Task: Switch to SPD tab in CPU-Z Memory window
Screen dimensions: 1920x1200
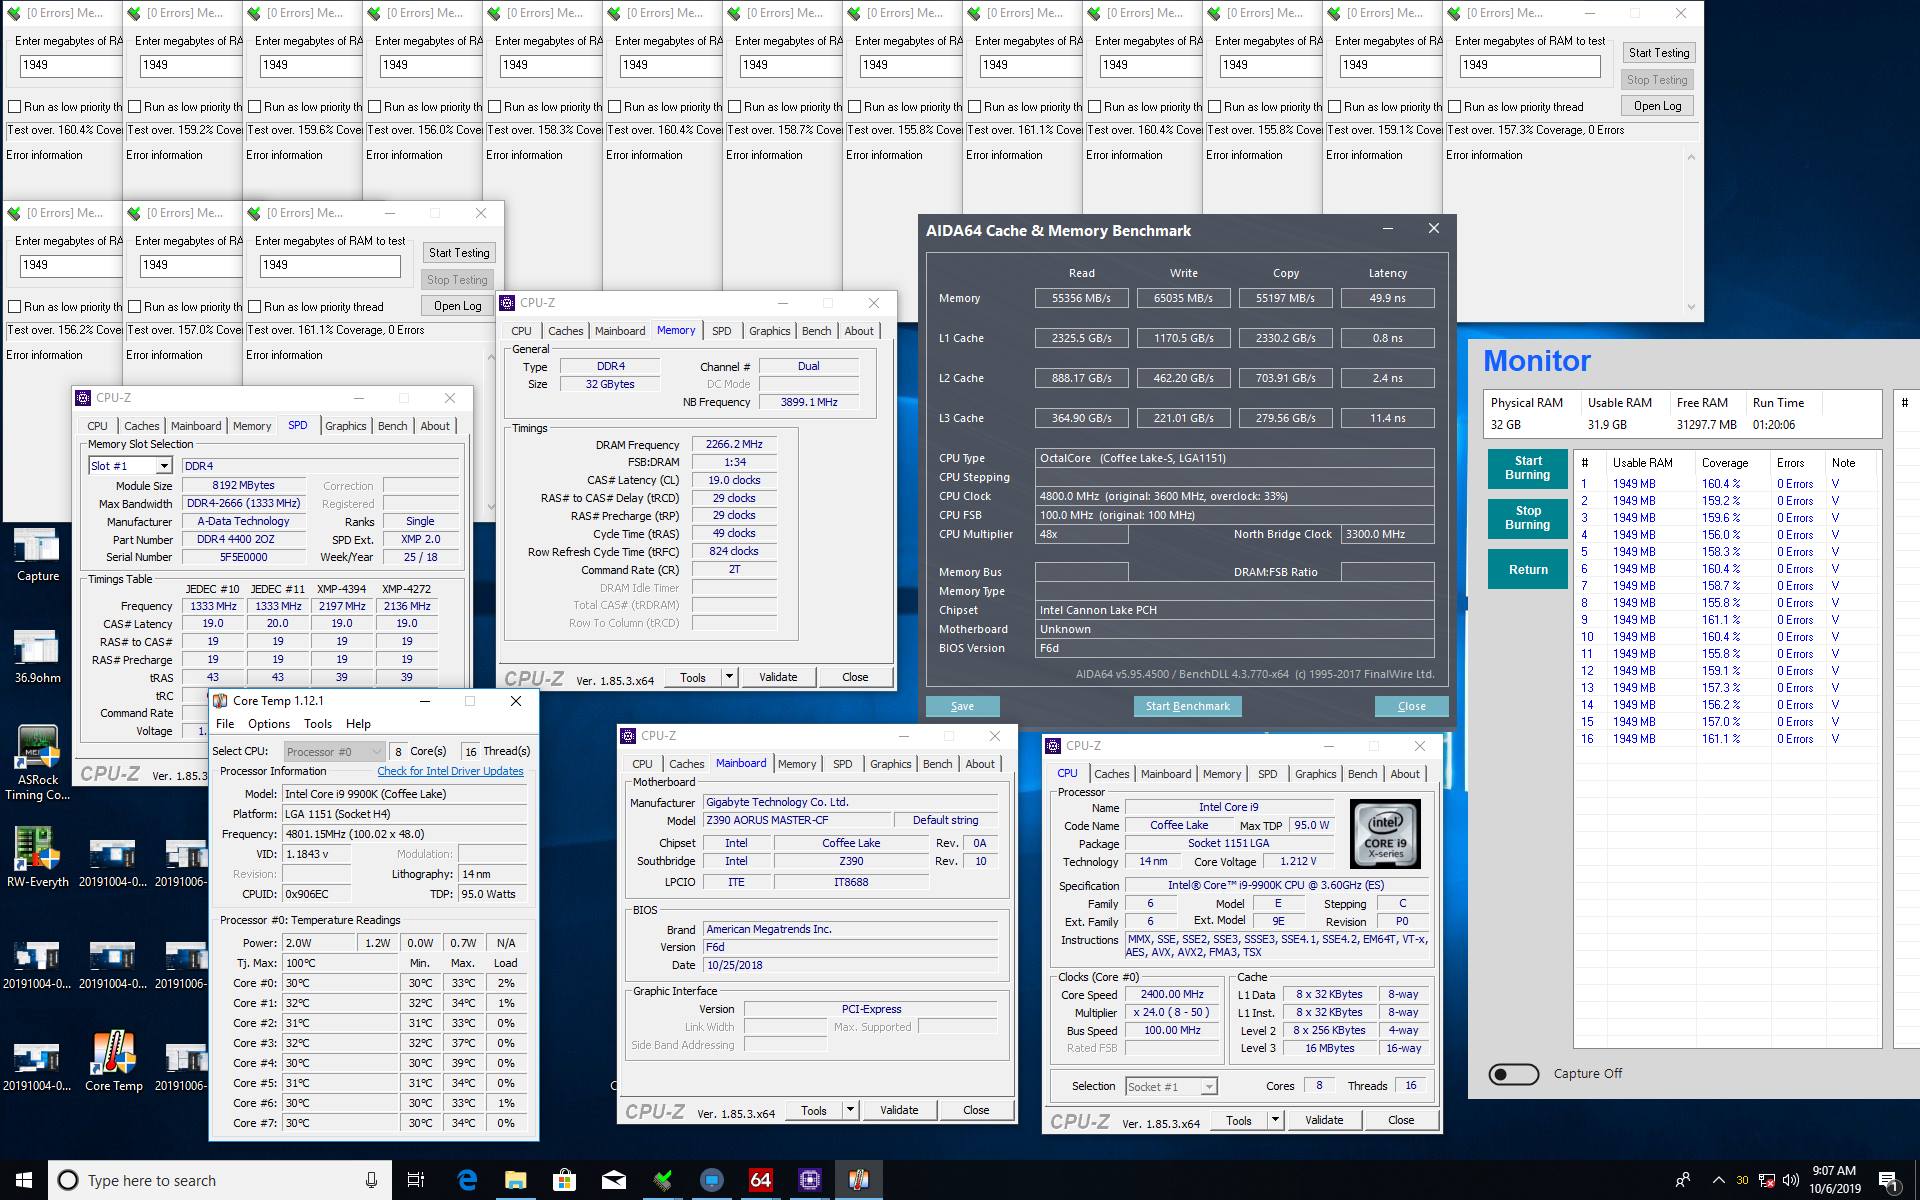Action: 721,331
